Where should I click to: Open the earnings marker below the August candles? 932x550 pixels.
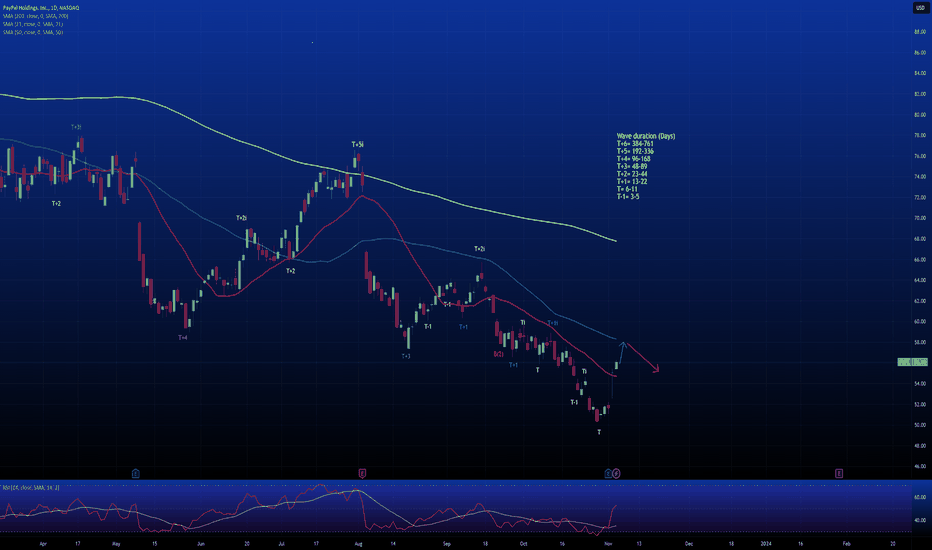click(362, 473)
